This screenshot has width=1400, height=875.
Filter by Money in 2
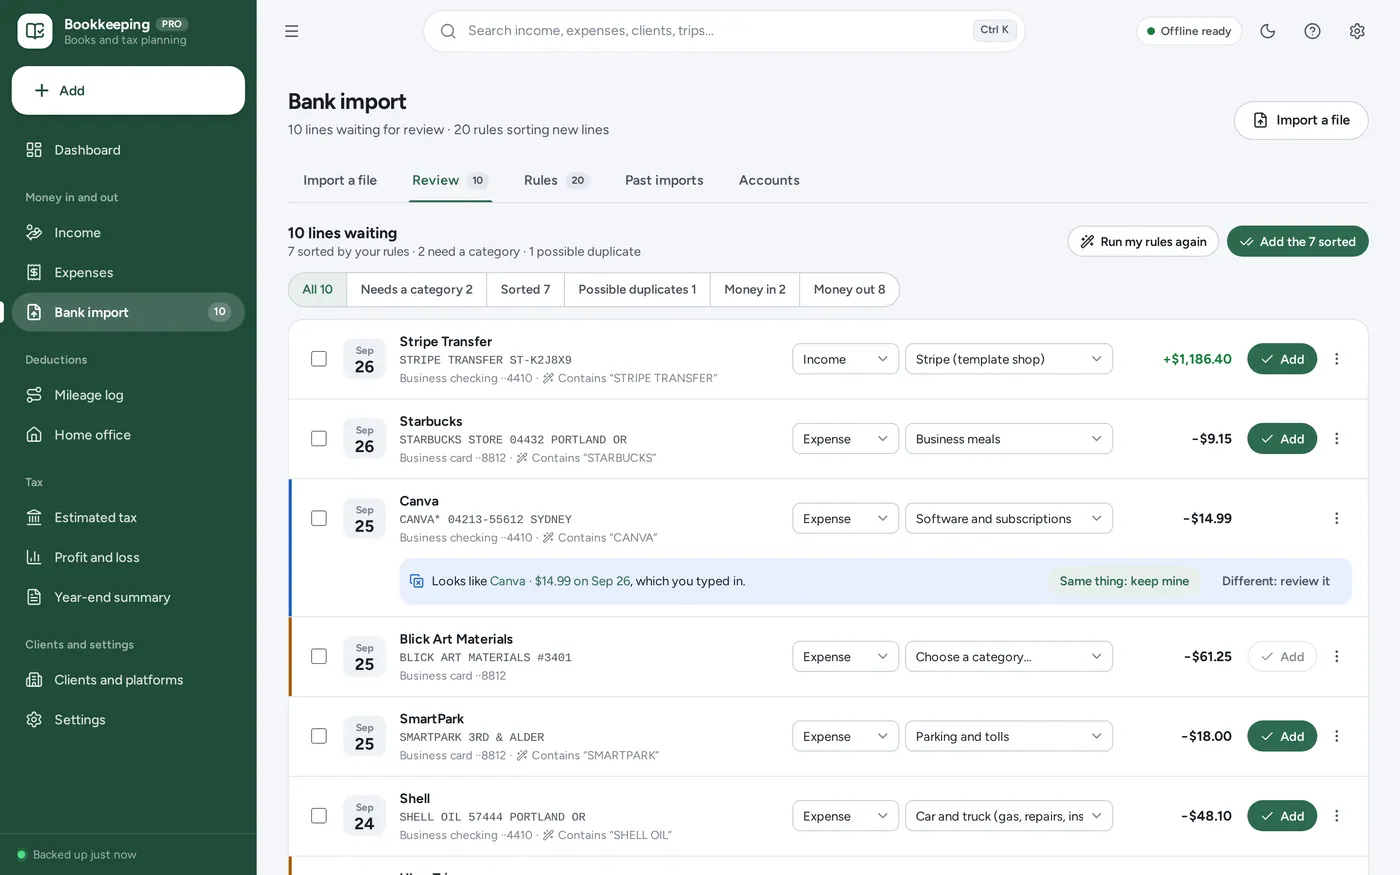(755, 290)
